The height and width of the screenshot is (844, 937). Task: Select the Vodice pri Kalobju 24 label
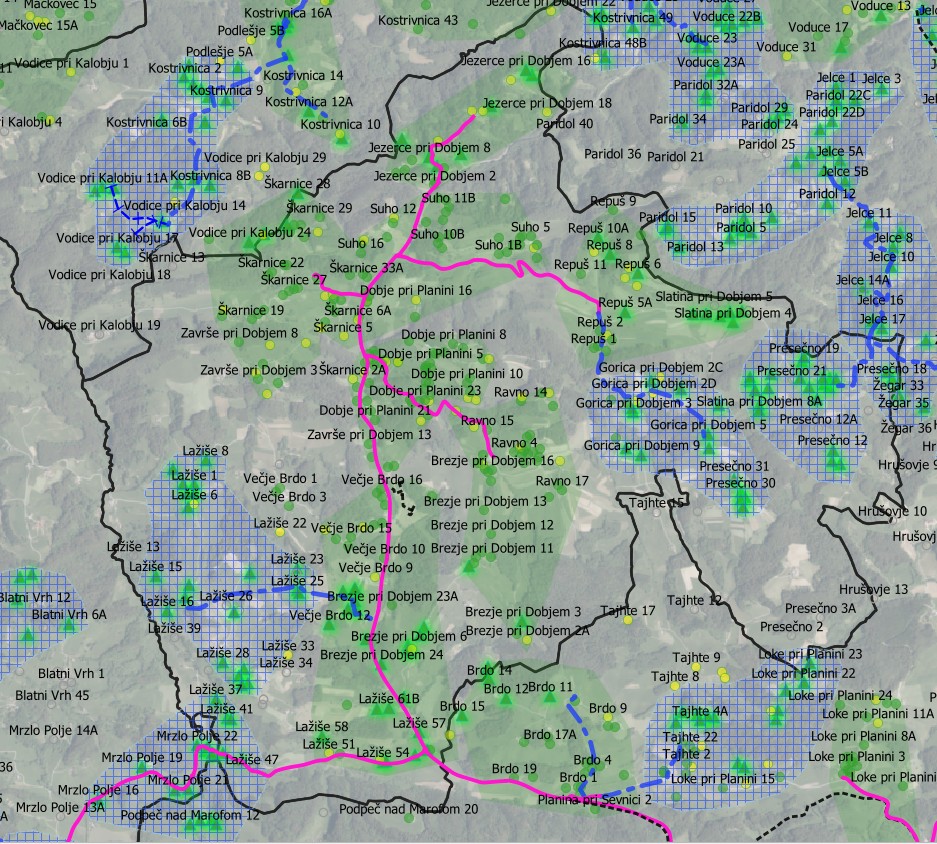249,232
